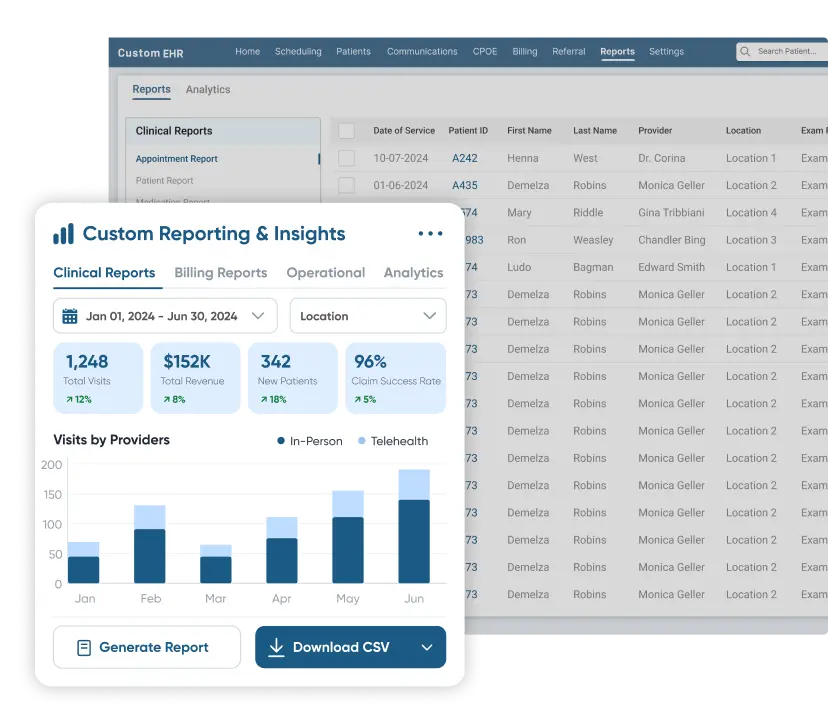Click the Telehealth legend dot
This screenshot has height=724, width=828.
362,440
